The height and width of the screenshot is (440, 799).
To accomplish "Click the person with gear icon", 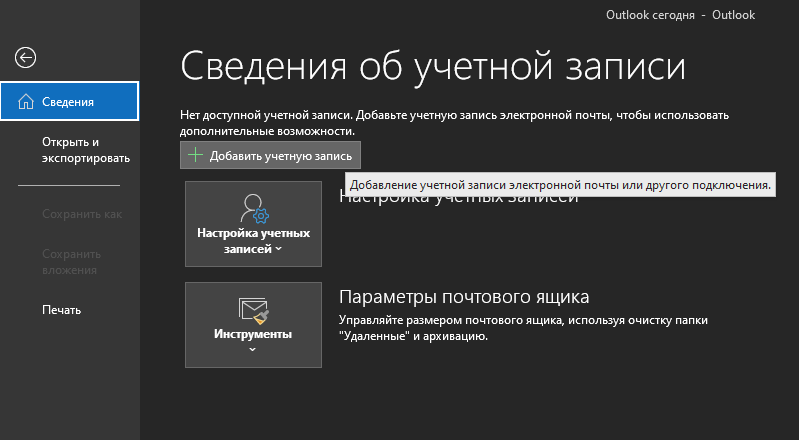I will coord(253,207).
